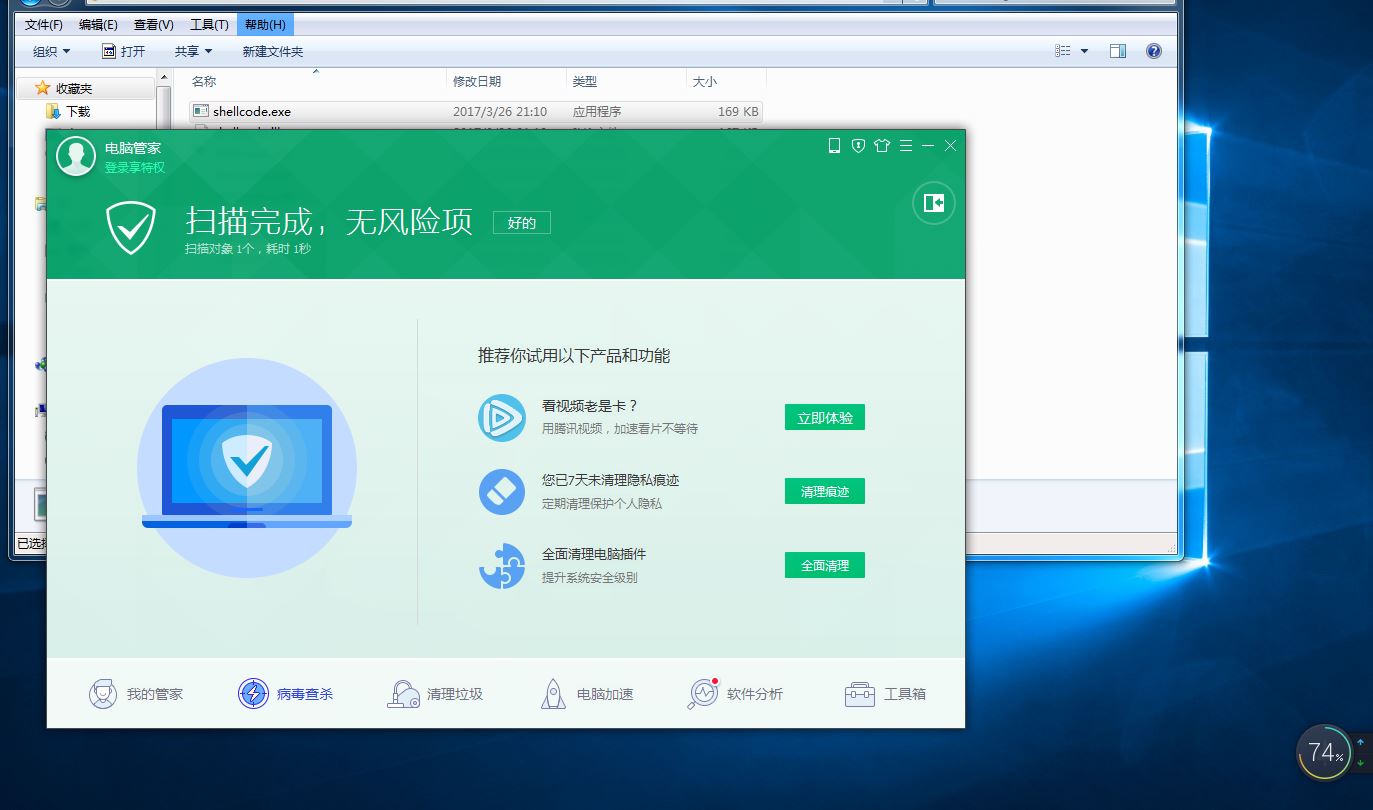The image size is (1373, 810).
Task: Click the view mode icon in Explorer
Action: point(1063,51)
